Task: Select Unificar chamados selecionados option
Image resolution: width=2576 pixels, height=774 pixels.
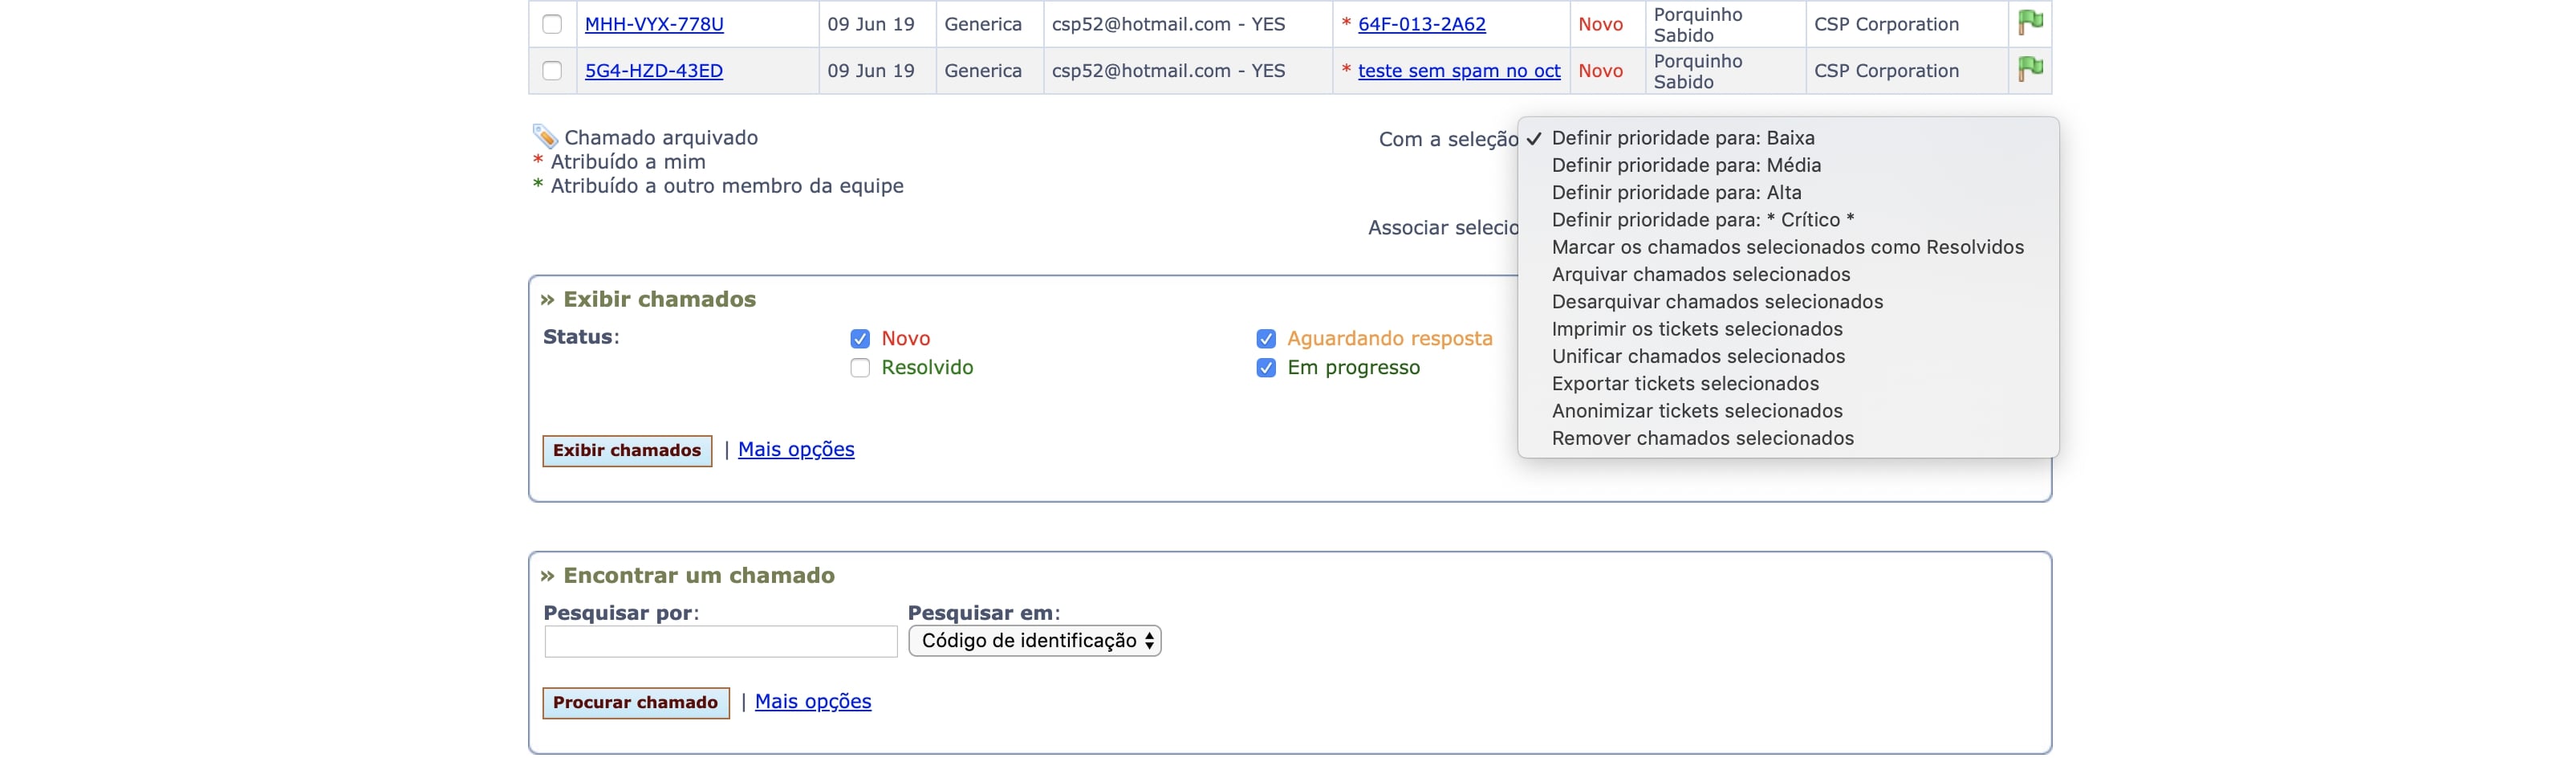Action: point(1698,357)
